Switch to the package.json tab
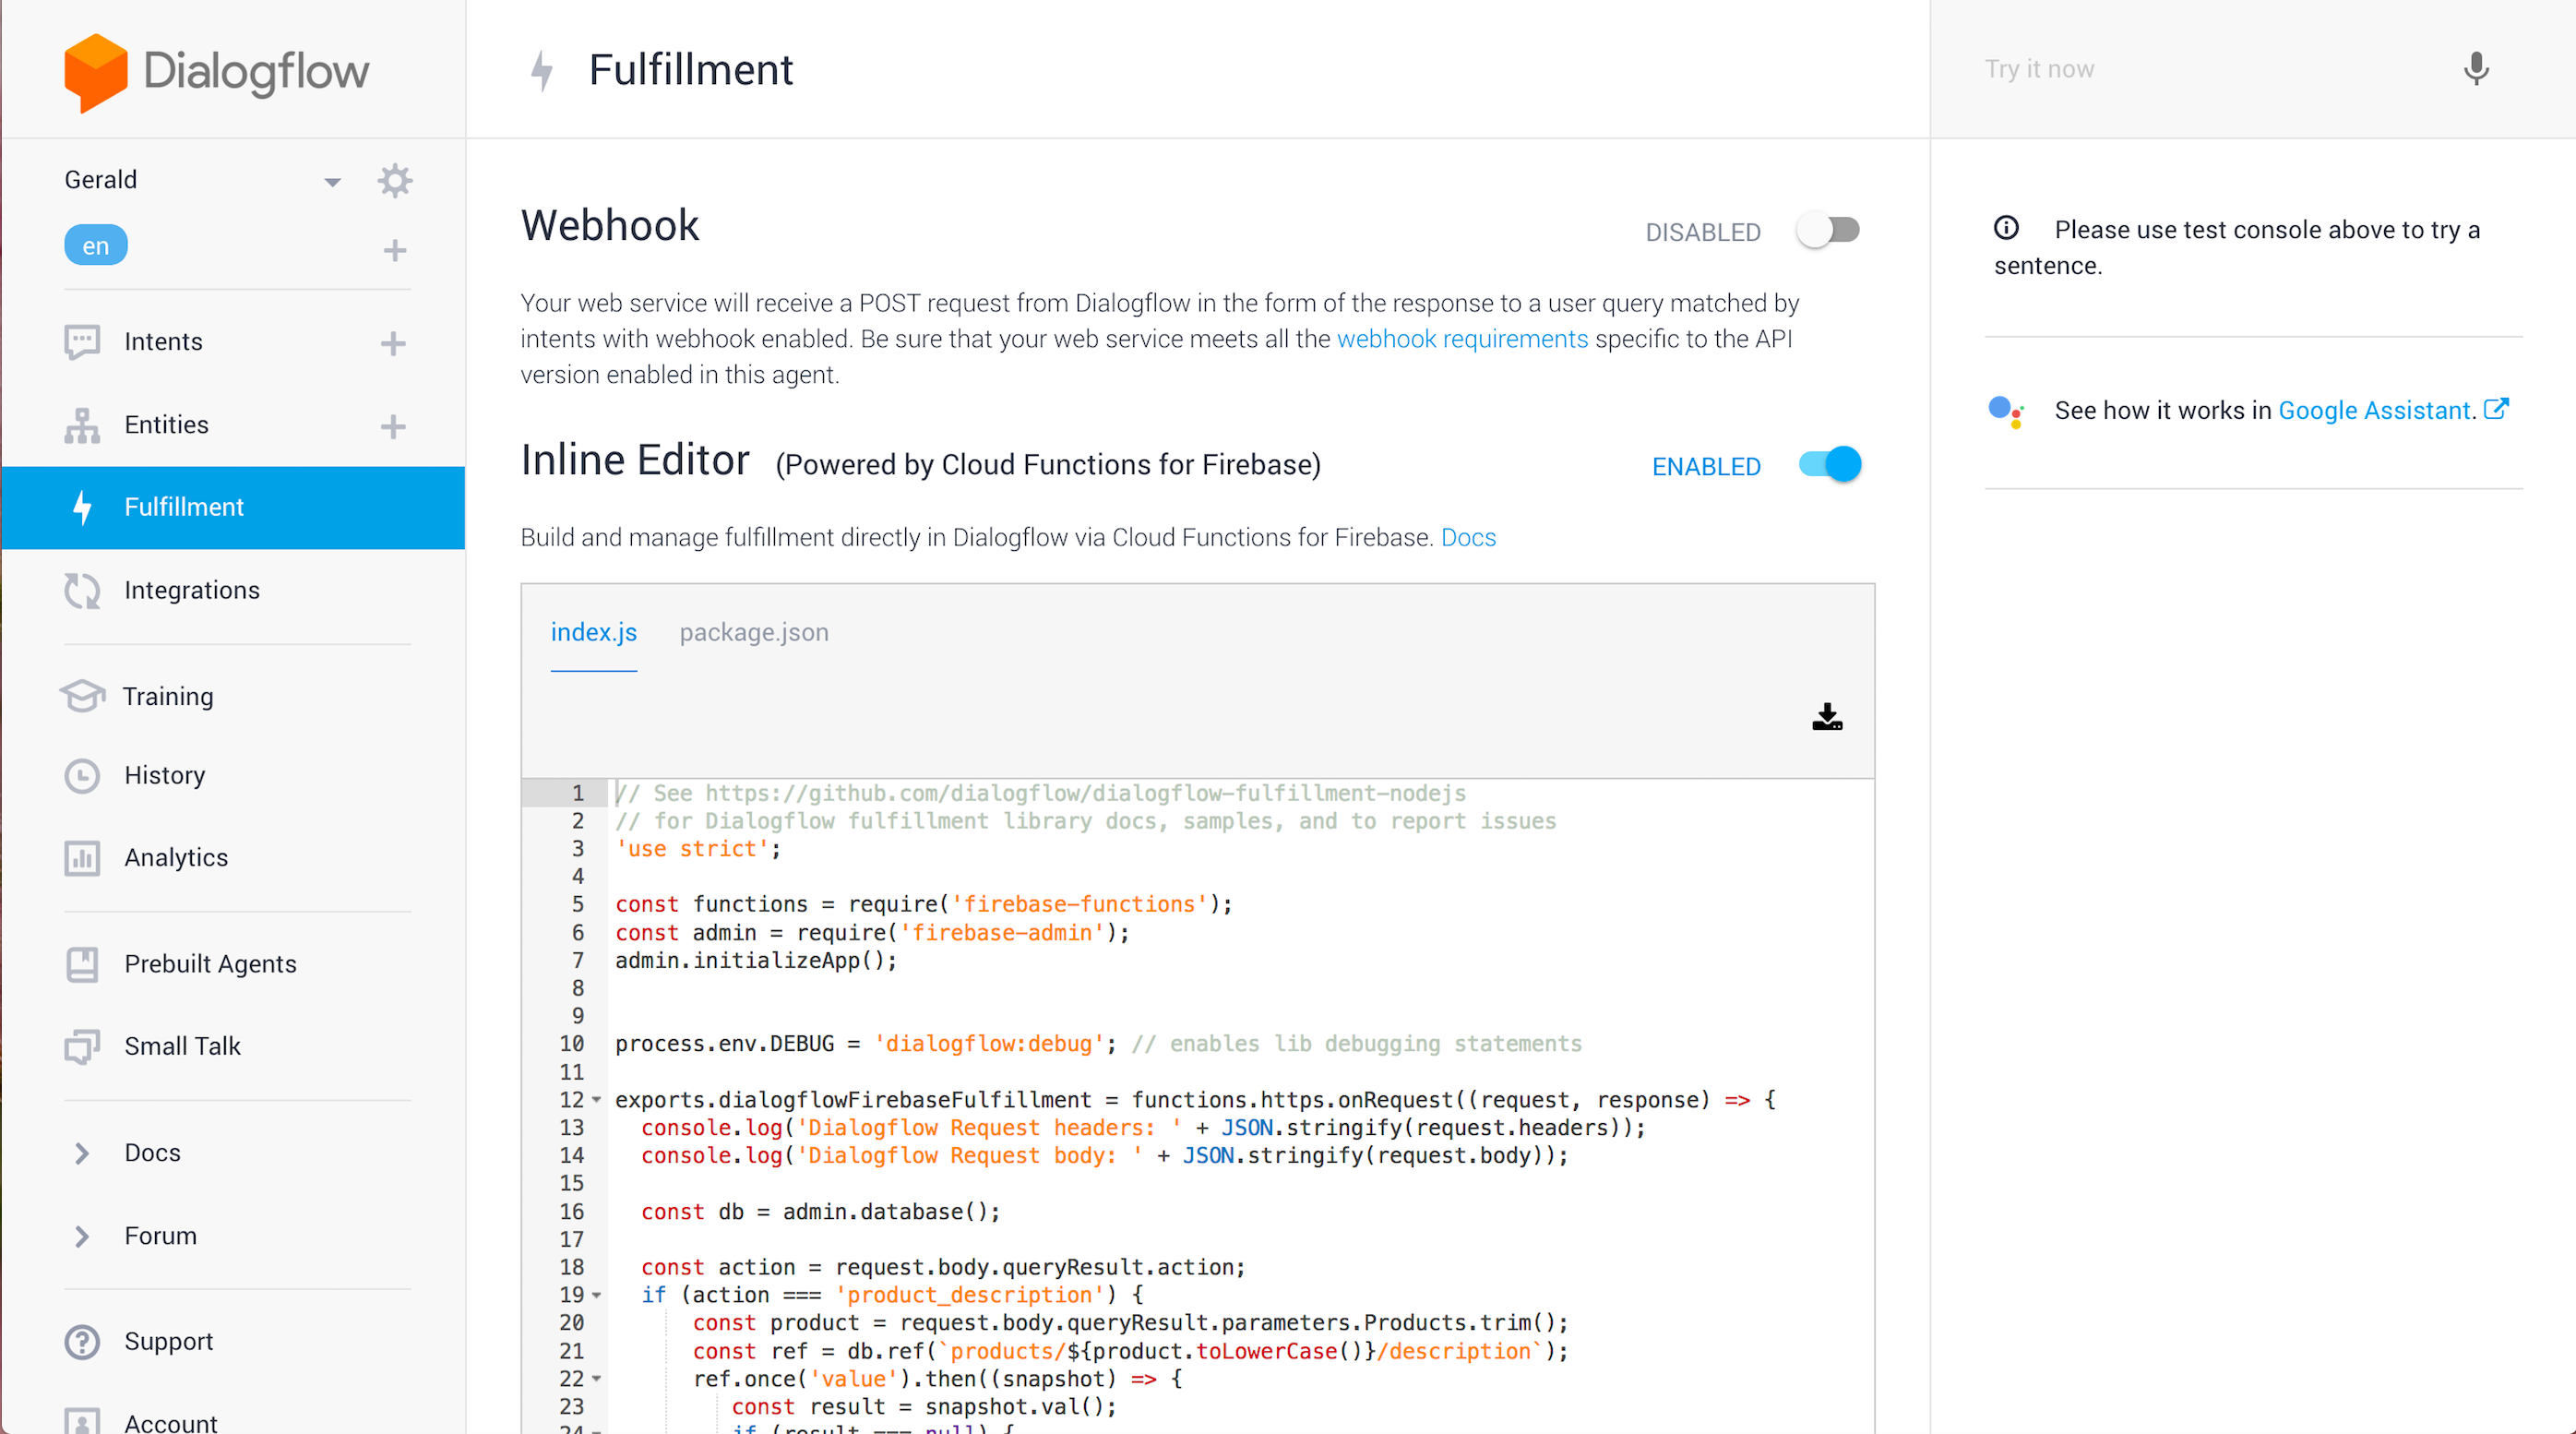2576x1434 pixels. tap(754, 632)
